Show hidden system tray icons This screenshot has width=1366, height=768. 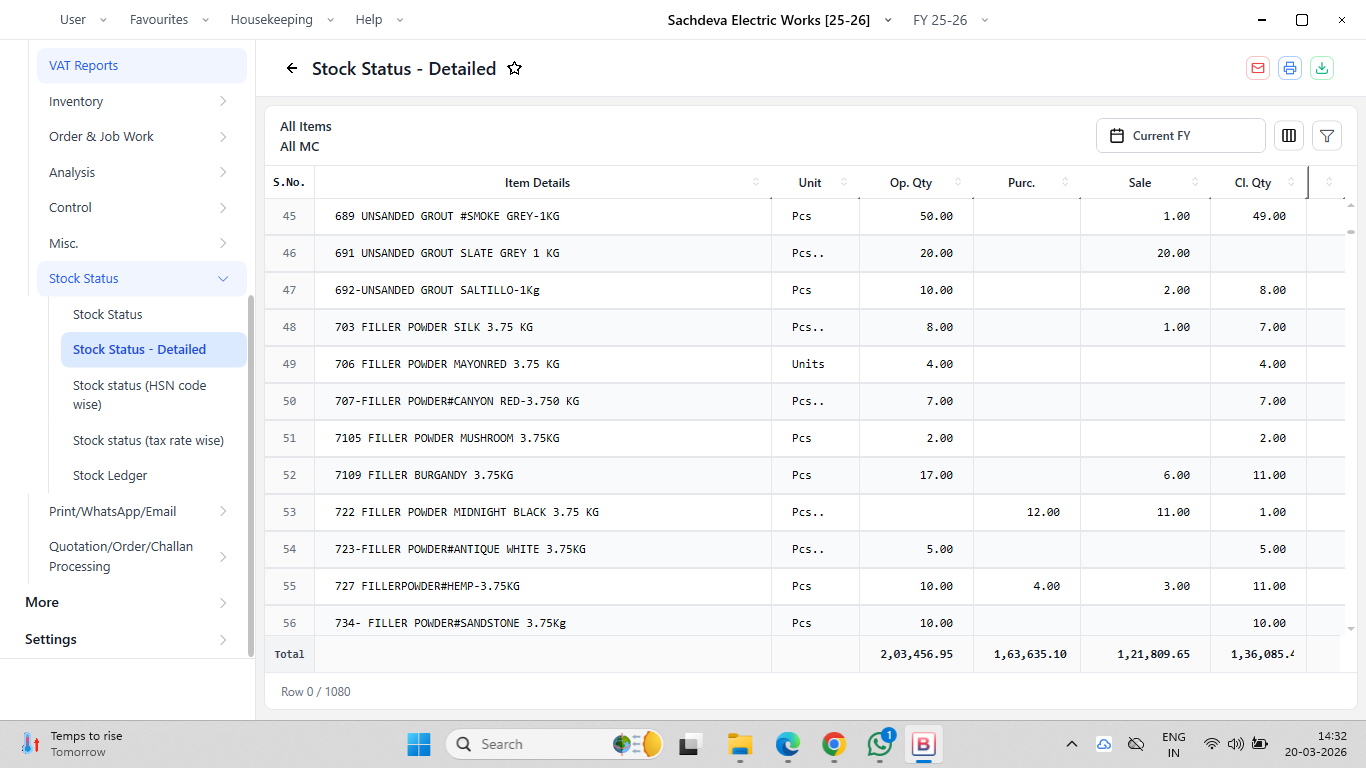tap(1072, 744)
